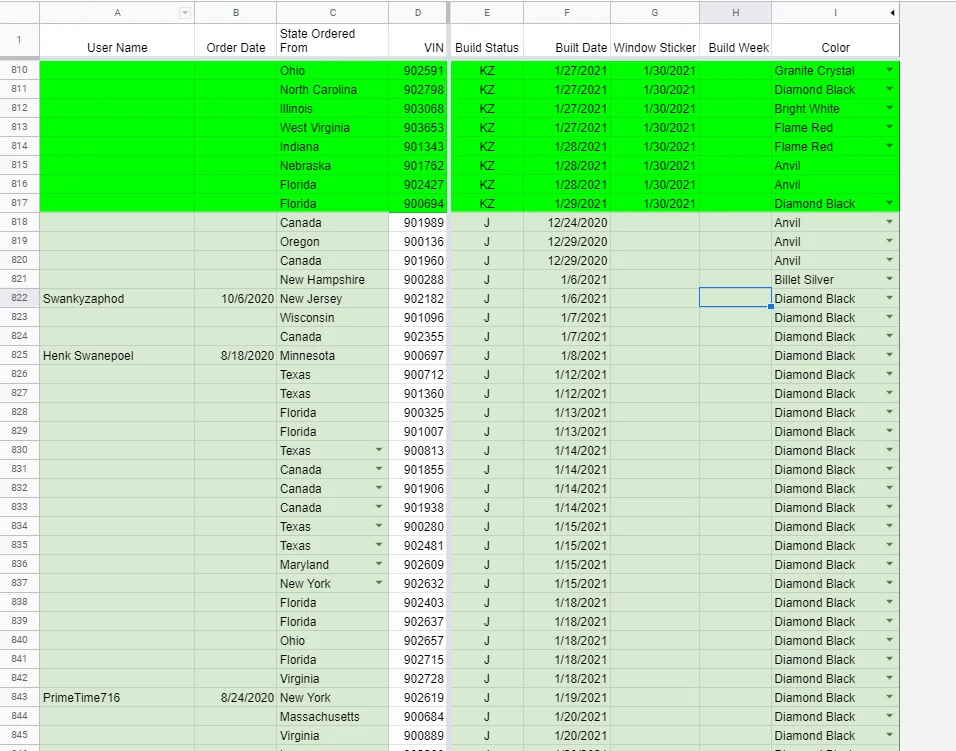Viewport: 956px width, 751px height.
Task: Click the collapse arrow beside column I header
Action: click(x=892, y=13)
